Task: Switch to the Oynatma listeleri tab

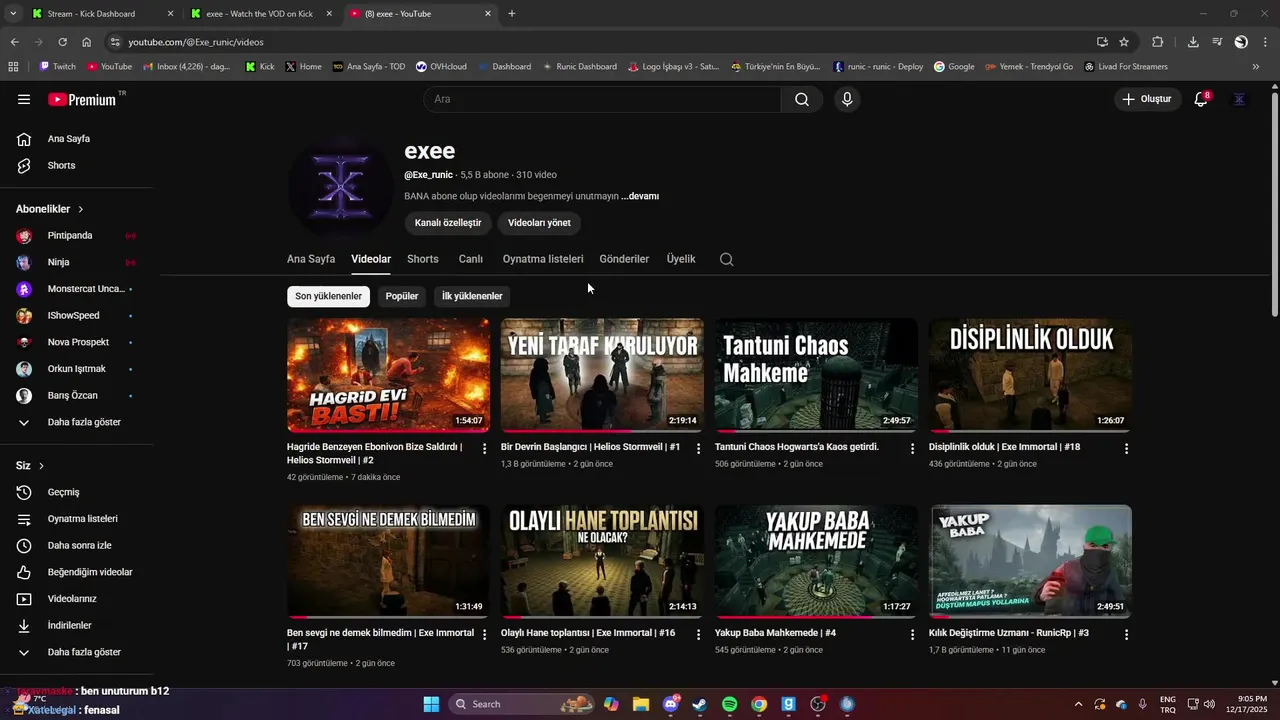Action: [x=543, y=259]
